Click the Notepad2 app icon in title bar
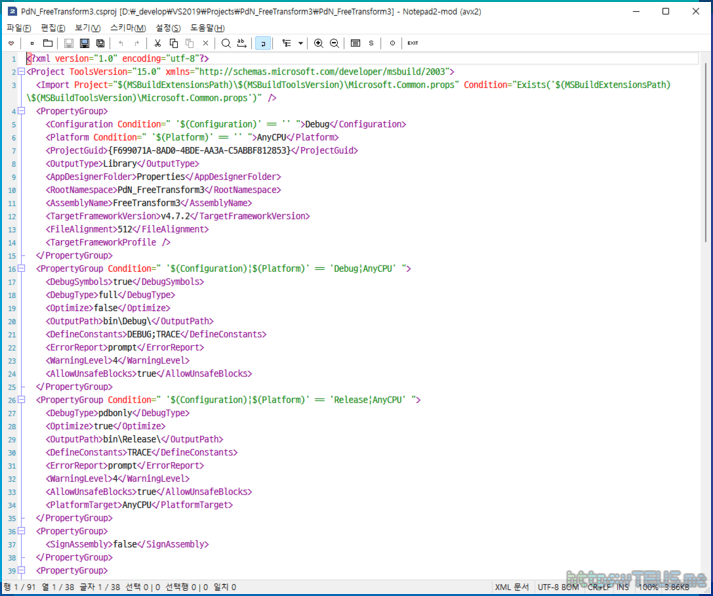The width and height of the screenshot is (713, 596). point(12,11)
